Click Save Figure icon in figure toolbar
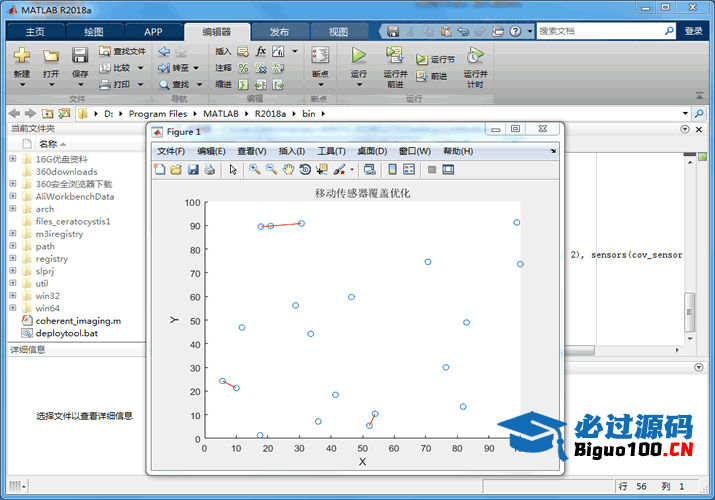 [x=193, y=170]
